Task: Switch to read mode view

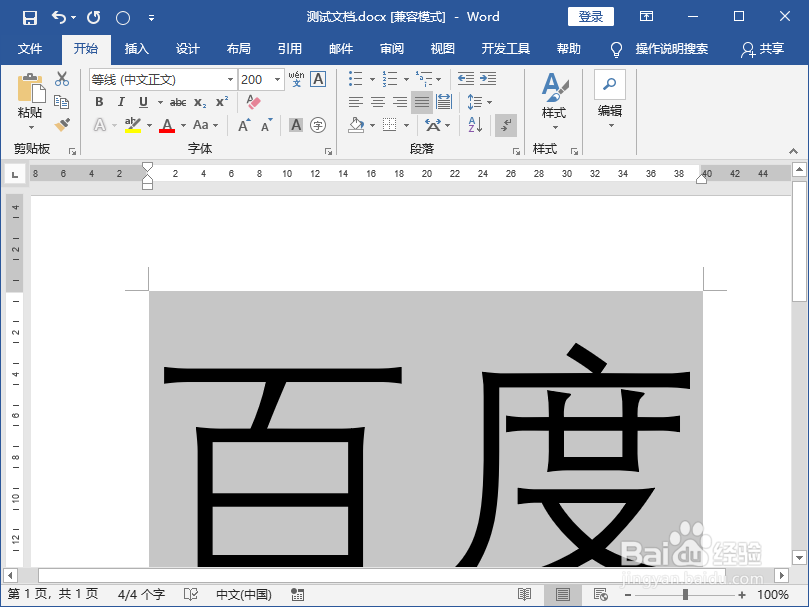Action: [524, 595]
